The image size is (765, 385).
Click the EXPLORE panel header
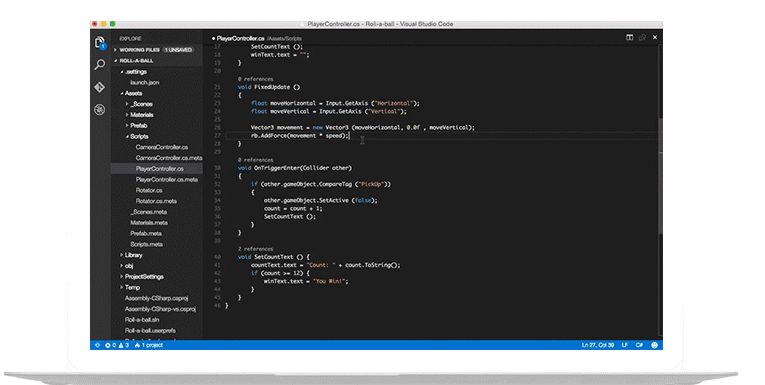tap(131, 39)
